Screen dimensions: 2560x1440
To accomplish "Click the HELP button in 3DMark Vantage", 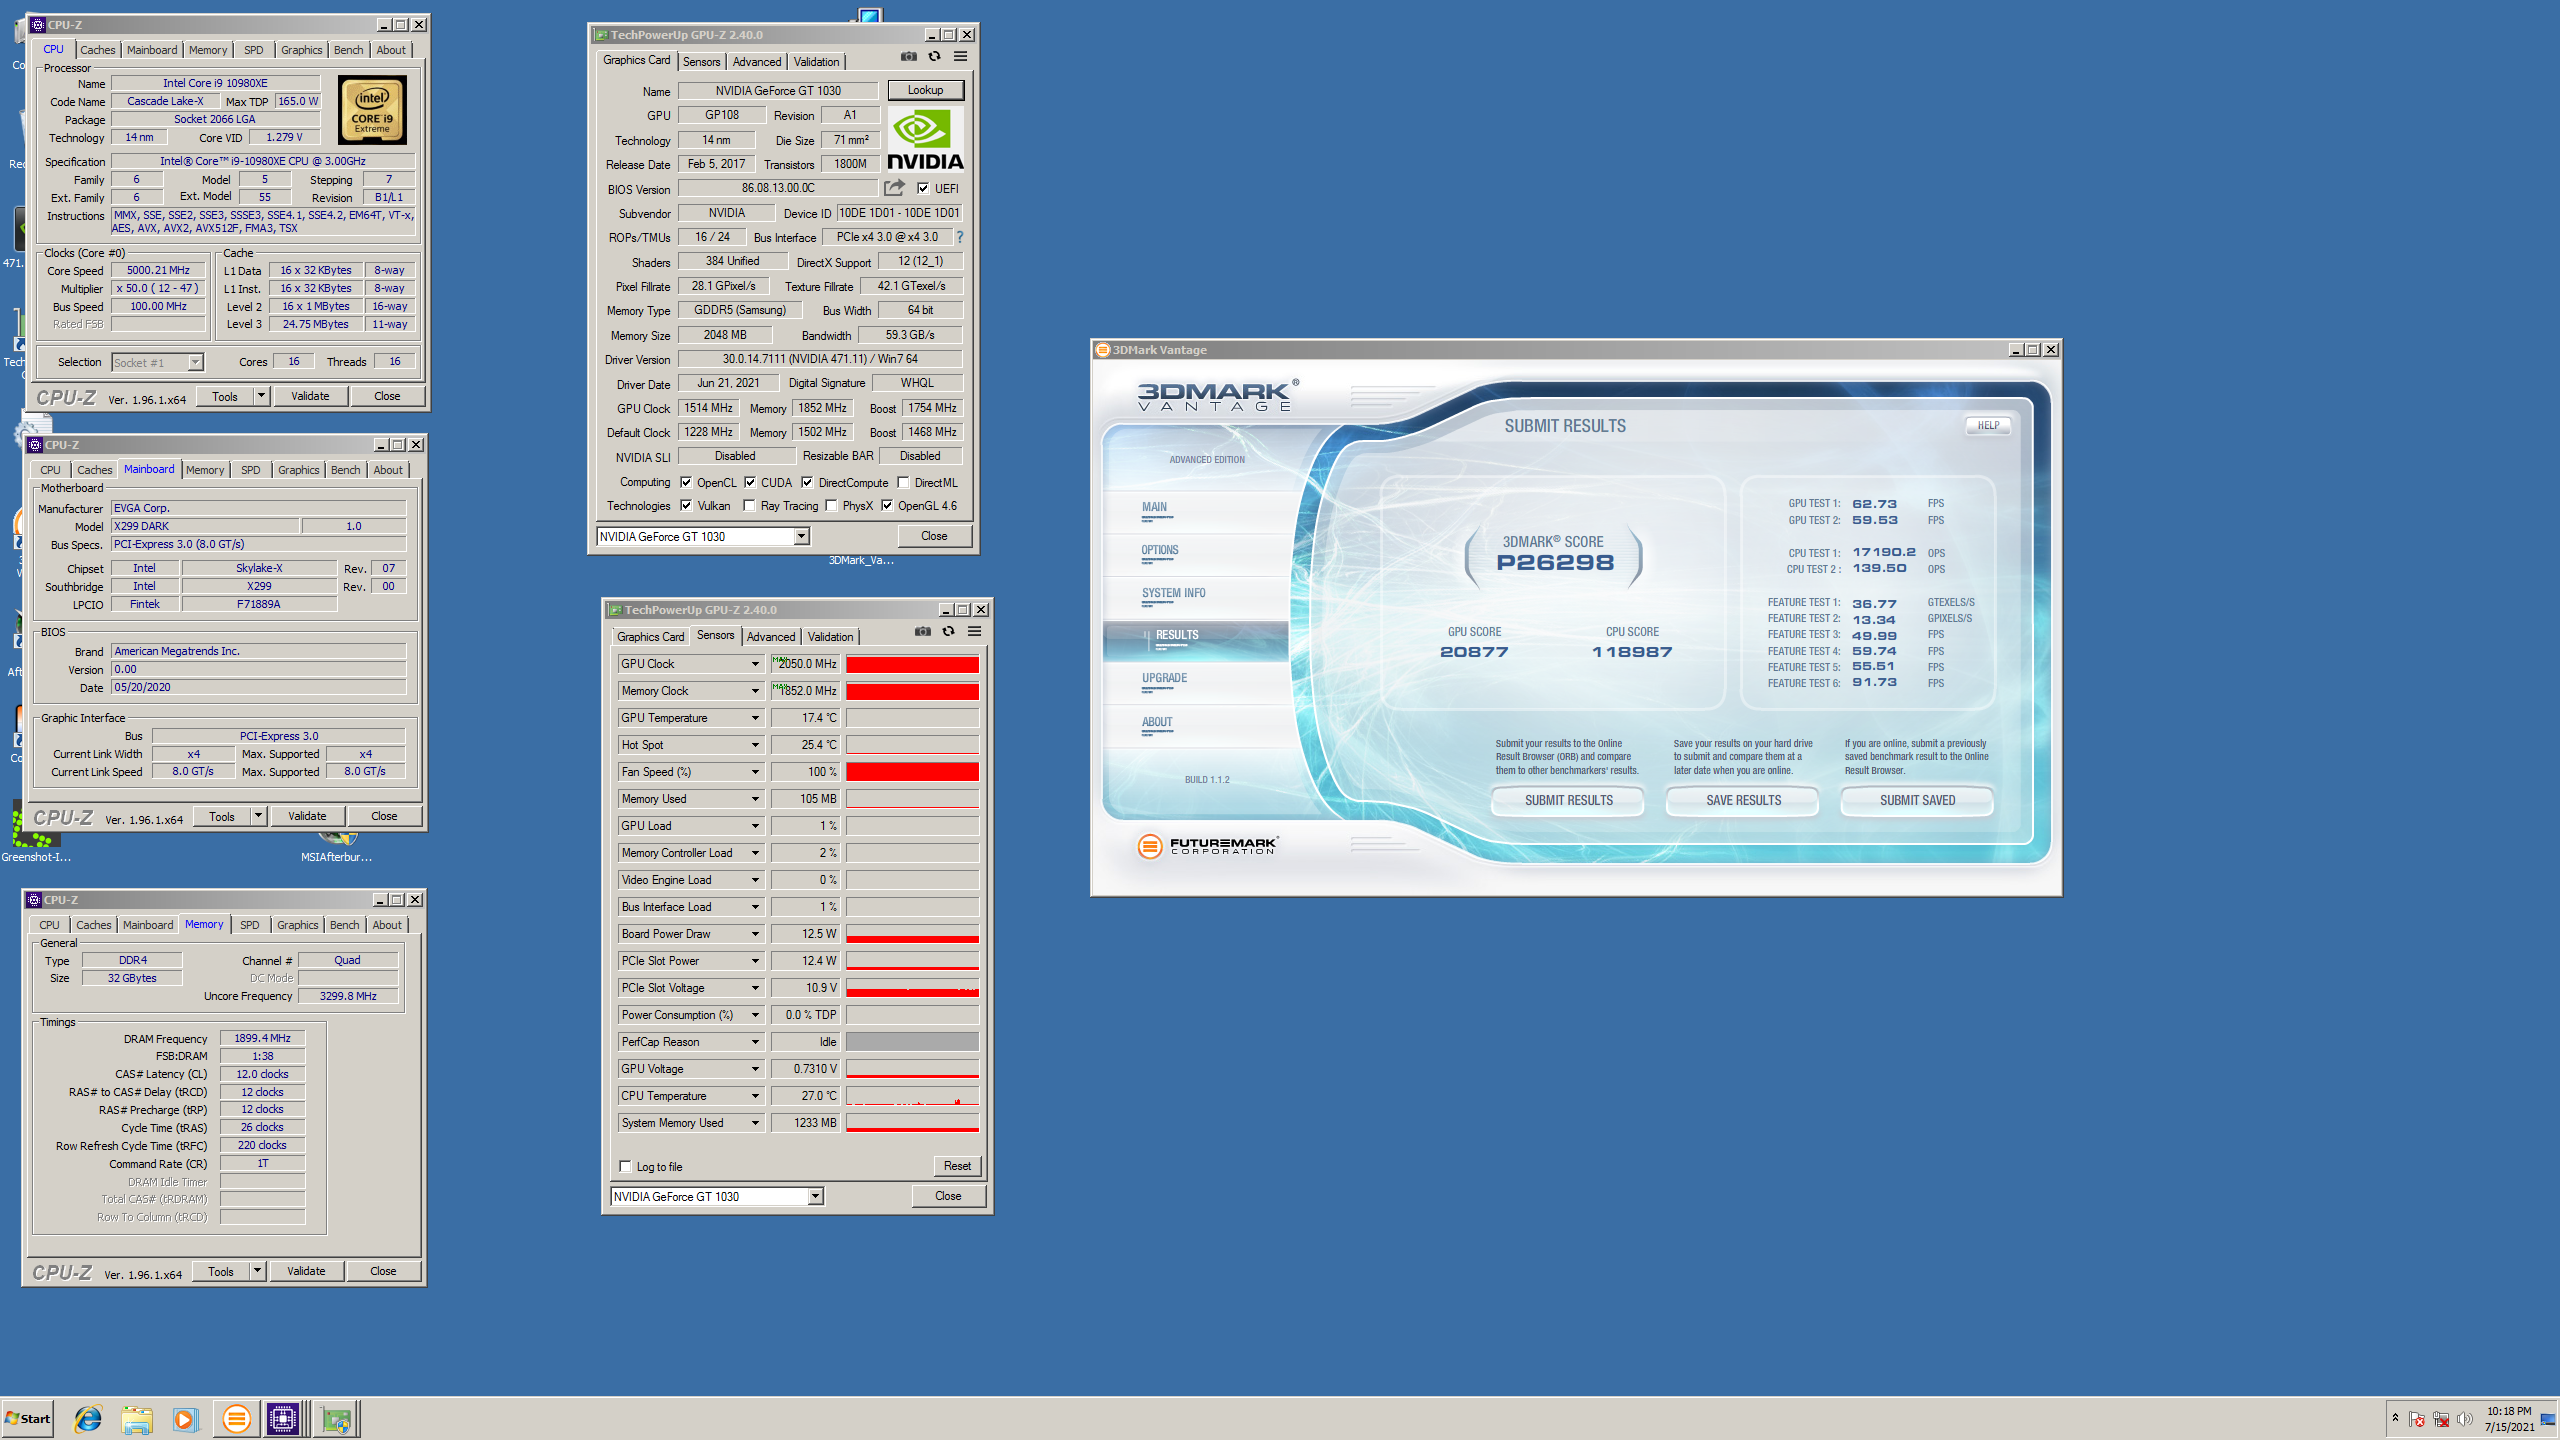I will tap(1989, 426).
